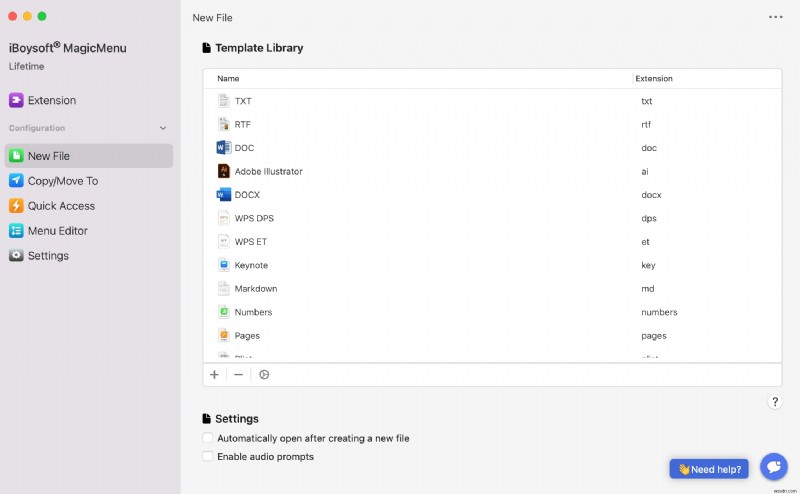Open the question mark help button
This screenshot has height=494, width=800.
click(774, 402)
